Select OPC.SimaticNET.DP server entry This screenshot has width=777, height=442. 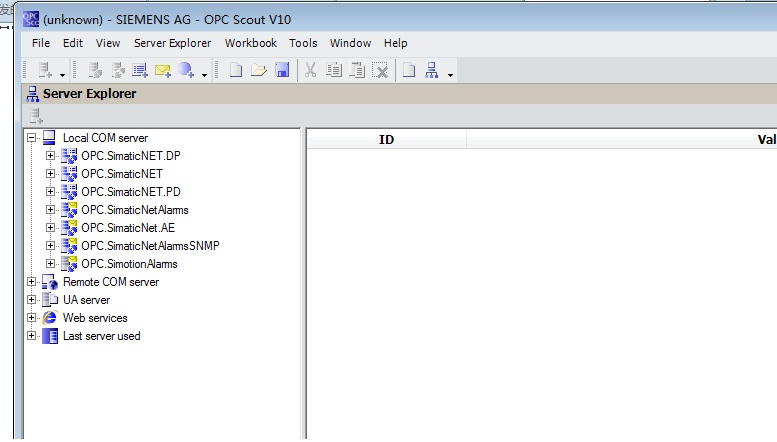coord(131,156)
